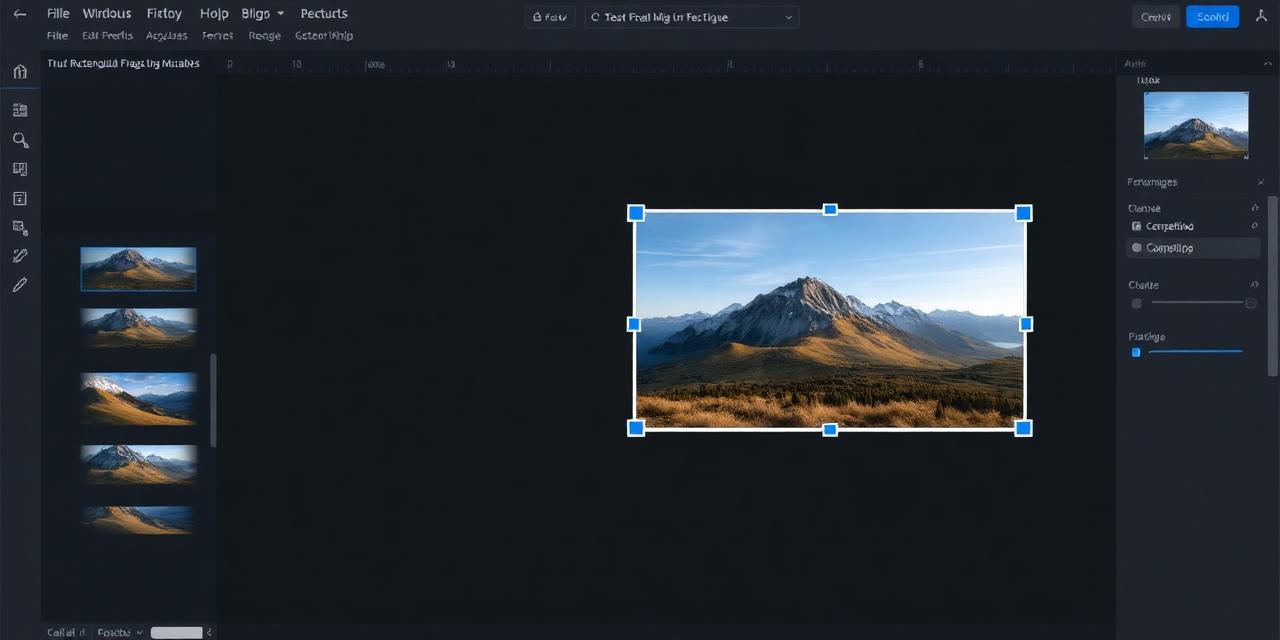Image resolution: width=1280 pixels, height=640 pixels.
Task: Click the blue Send button at top right
Action: pyautogui.click(x=1212, y=16)
